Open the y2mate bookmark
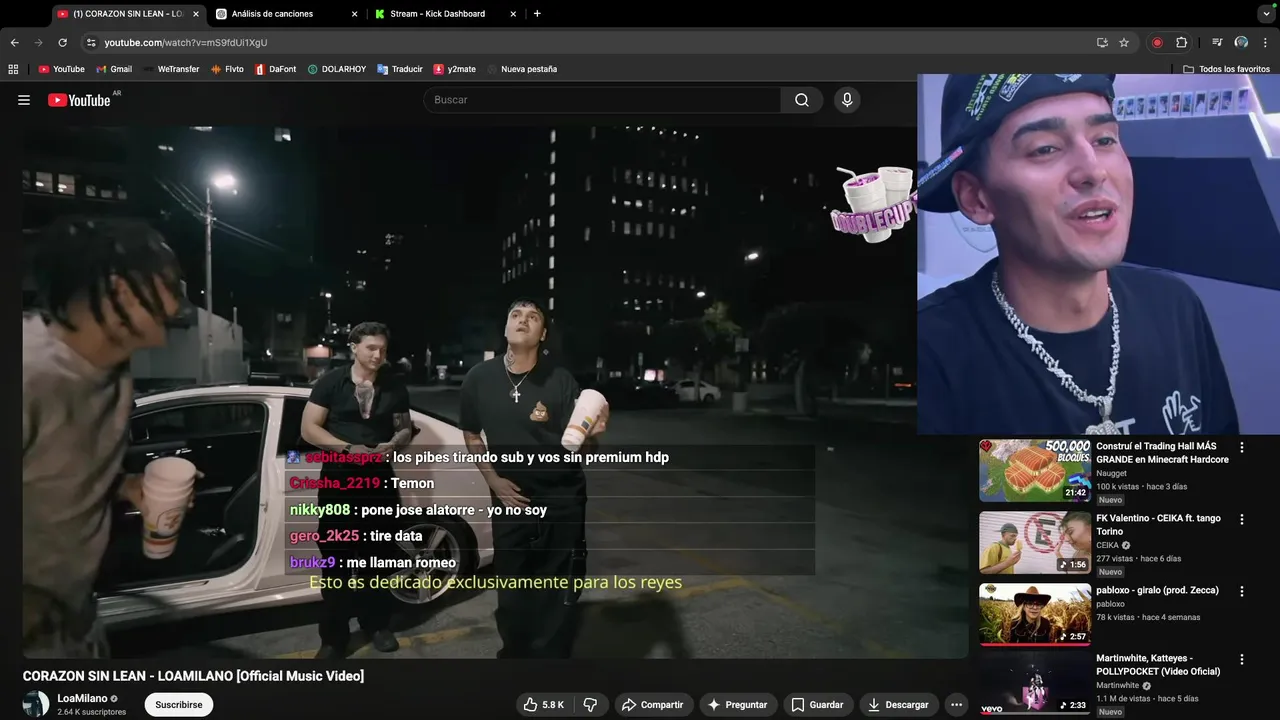The width and height of the screenshot is (1280, 720). click(455, 69)
